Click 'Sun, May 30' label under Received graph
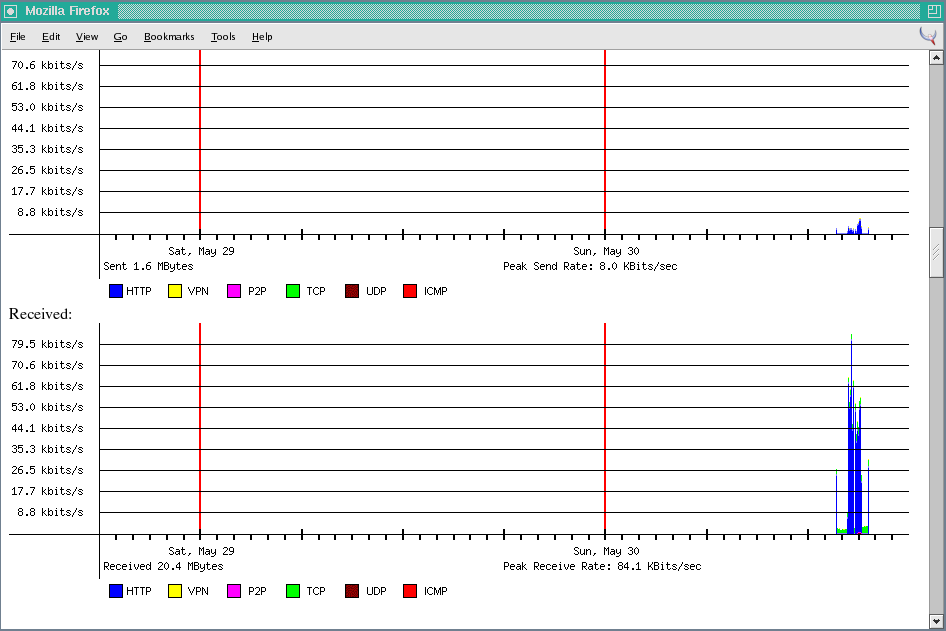 (x=606, y=551)
